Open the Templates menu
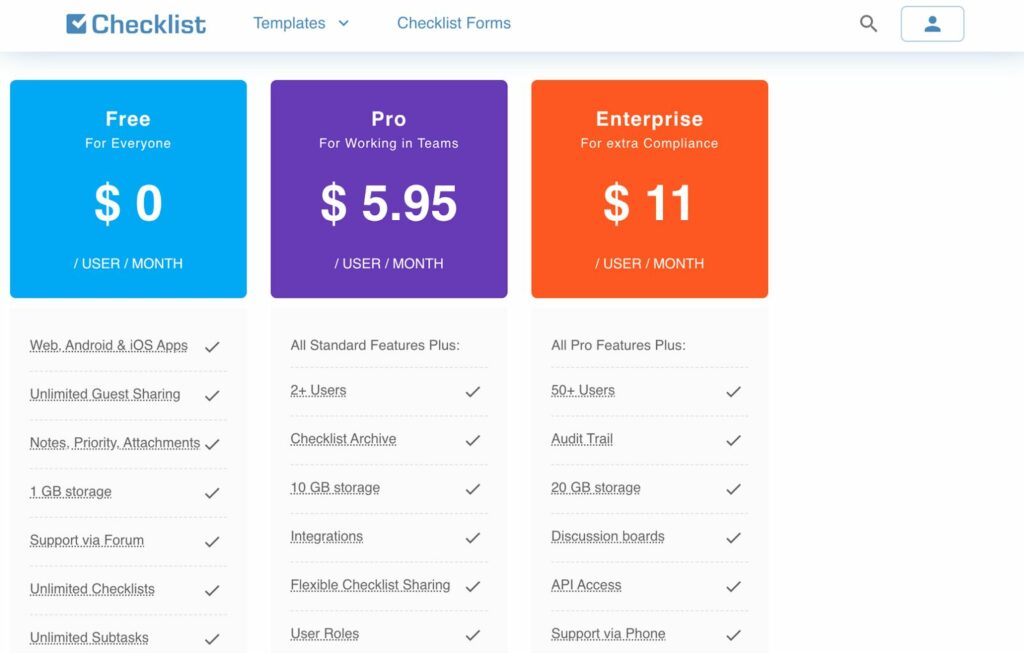Viewport: 1024px width, 653px height. coord(289,23)
